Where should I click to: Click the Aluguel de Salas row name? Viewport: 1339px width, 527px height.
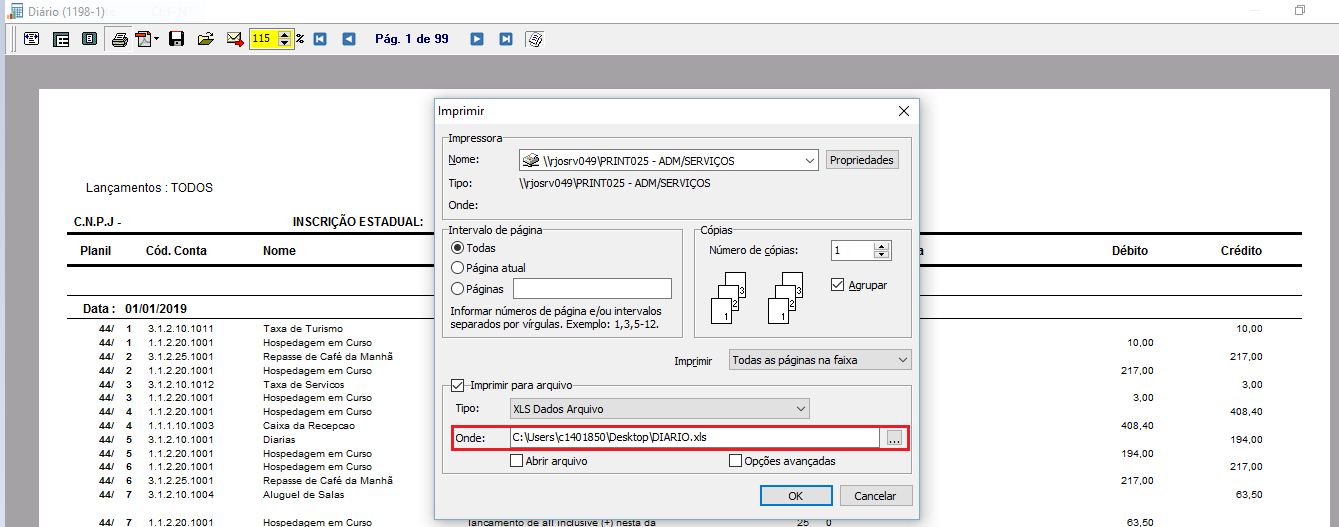[302, 494]
